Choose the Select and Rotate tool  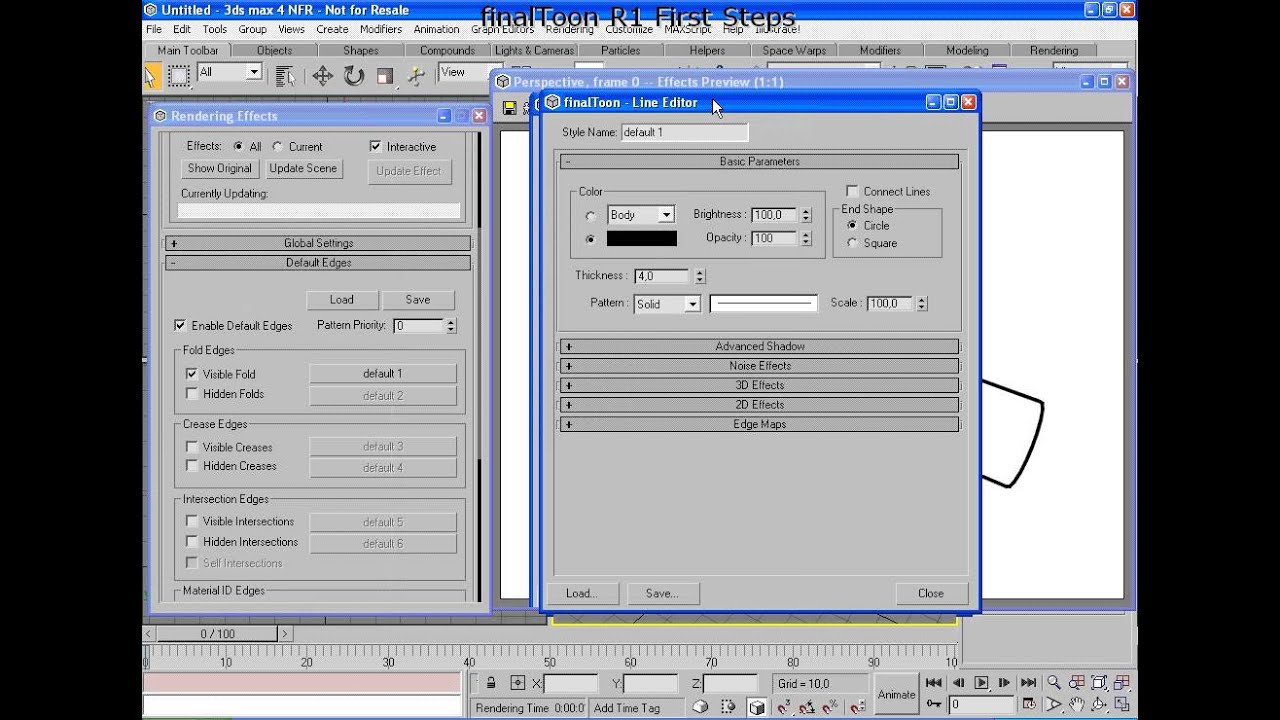tap(354, 76)
